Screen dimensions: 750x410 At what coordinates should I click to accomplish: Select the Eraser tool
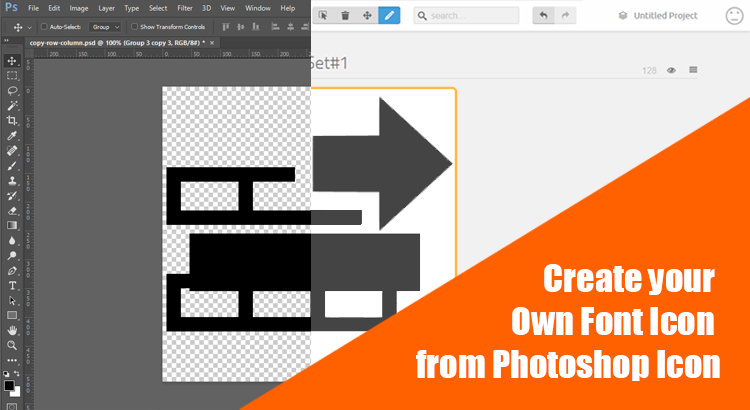pyautogui.click(x=12, y=211)
